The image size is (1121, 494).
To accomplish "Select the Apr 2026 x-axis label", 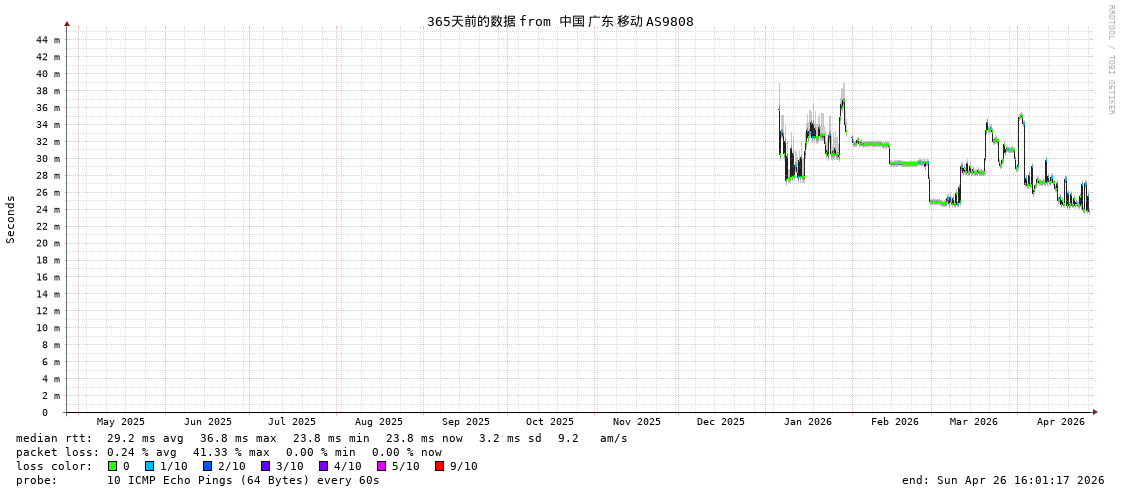I will (1060, 422).
